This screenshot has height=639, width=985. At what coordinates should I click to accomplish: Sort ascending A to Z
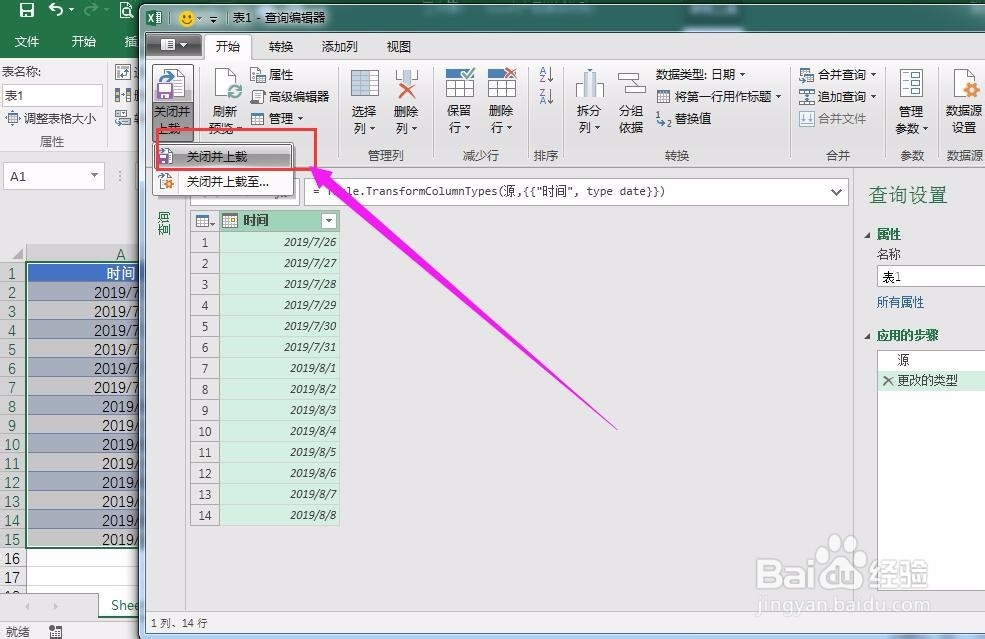546,75
